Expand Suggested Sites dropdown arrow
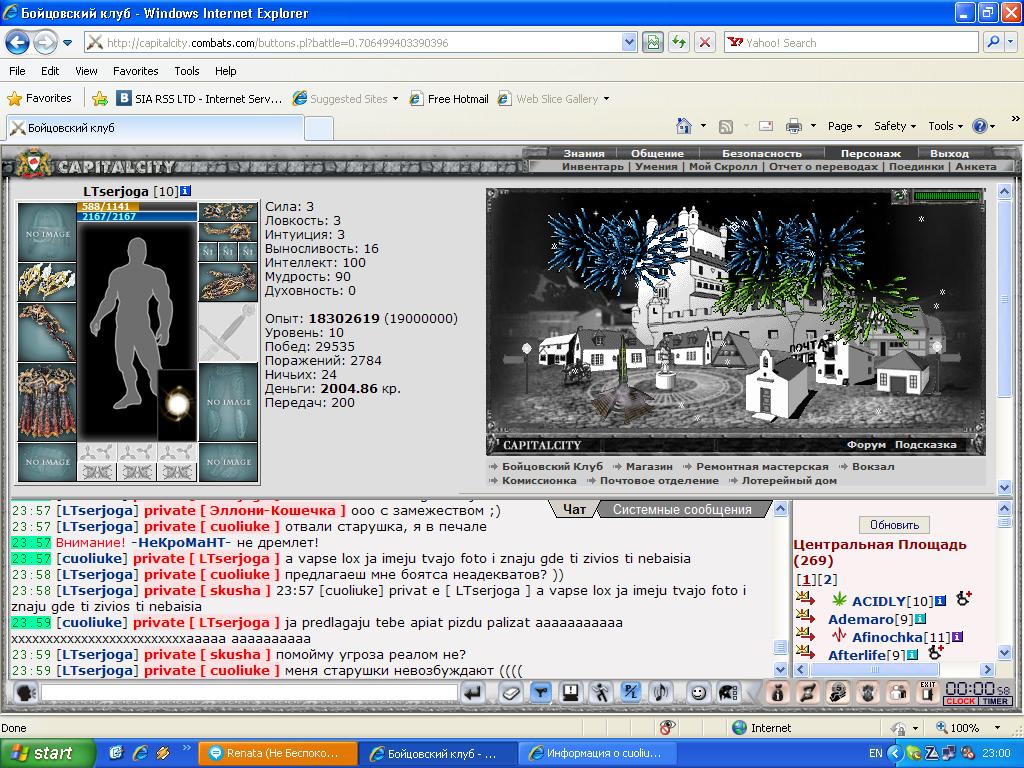This screenshot has width=1024, height=768. click(x=395, y=99)
